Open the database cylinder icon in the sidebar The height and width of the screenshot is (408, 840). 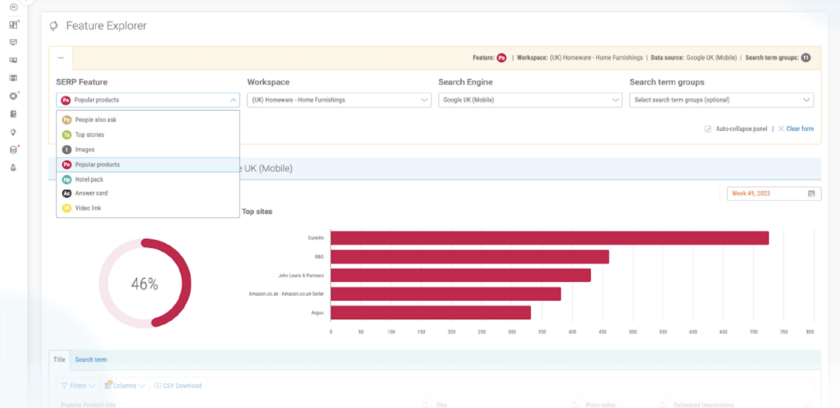tap(13, 150)
